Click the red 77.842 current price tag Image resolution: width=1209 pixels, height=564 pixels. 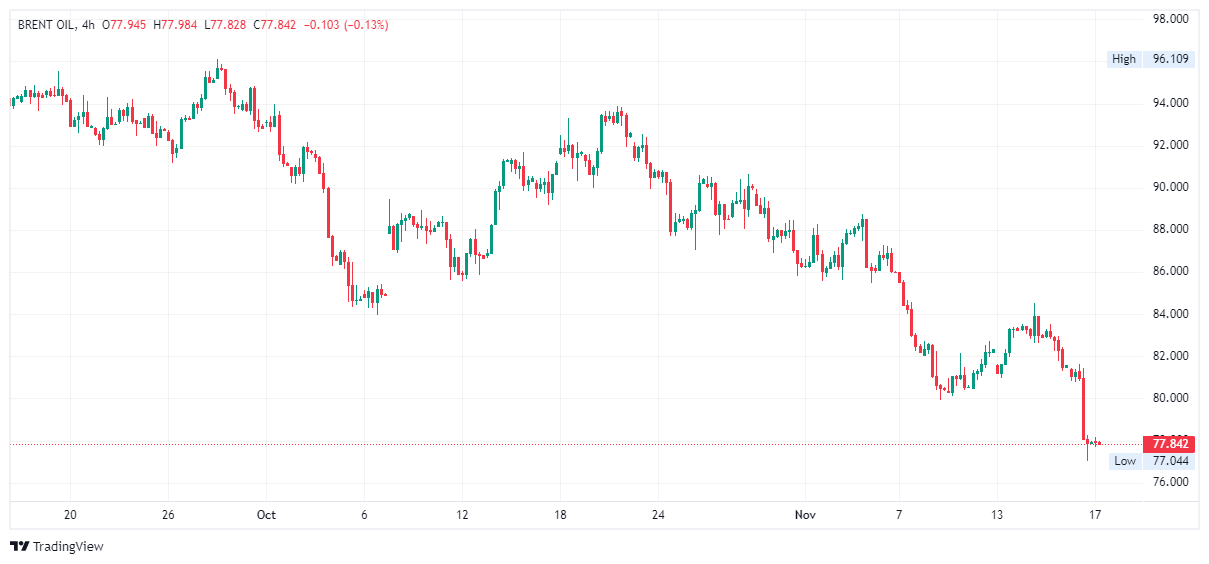[1169, 444]
